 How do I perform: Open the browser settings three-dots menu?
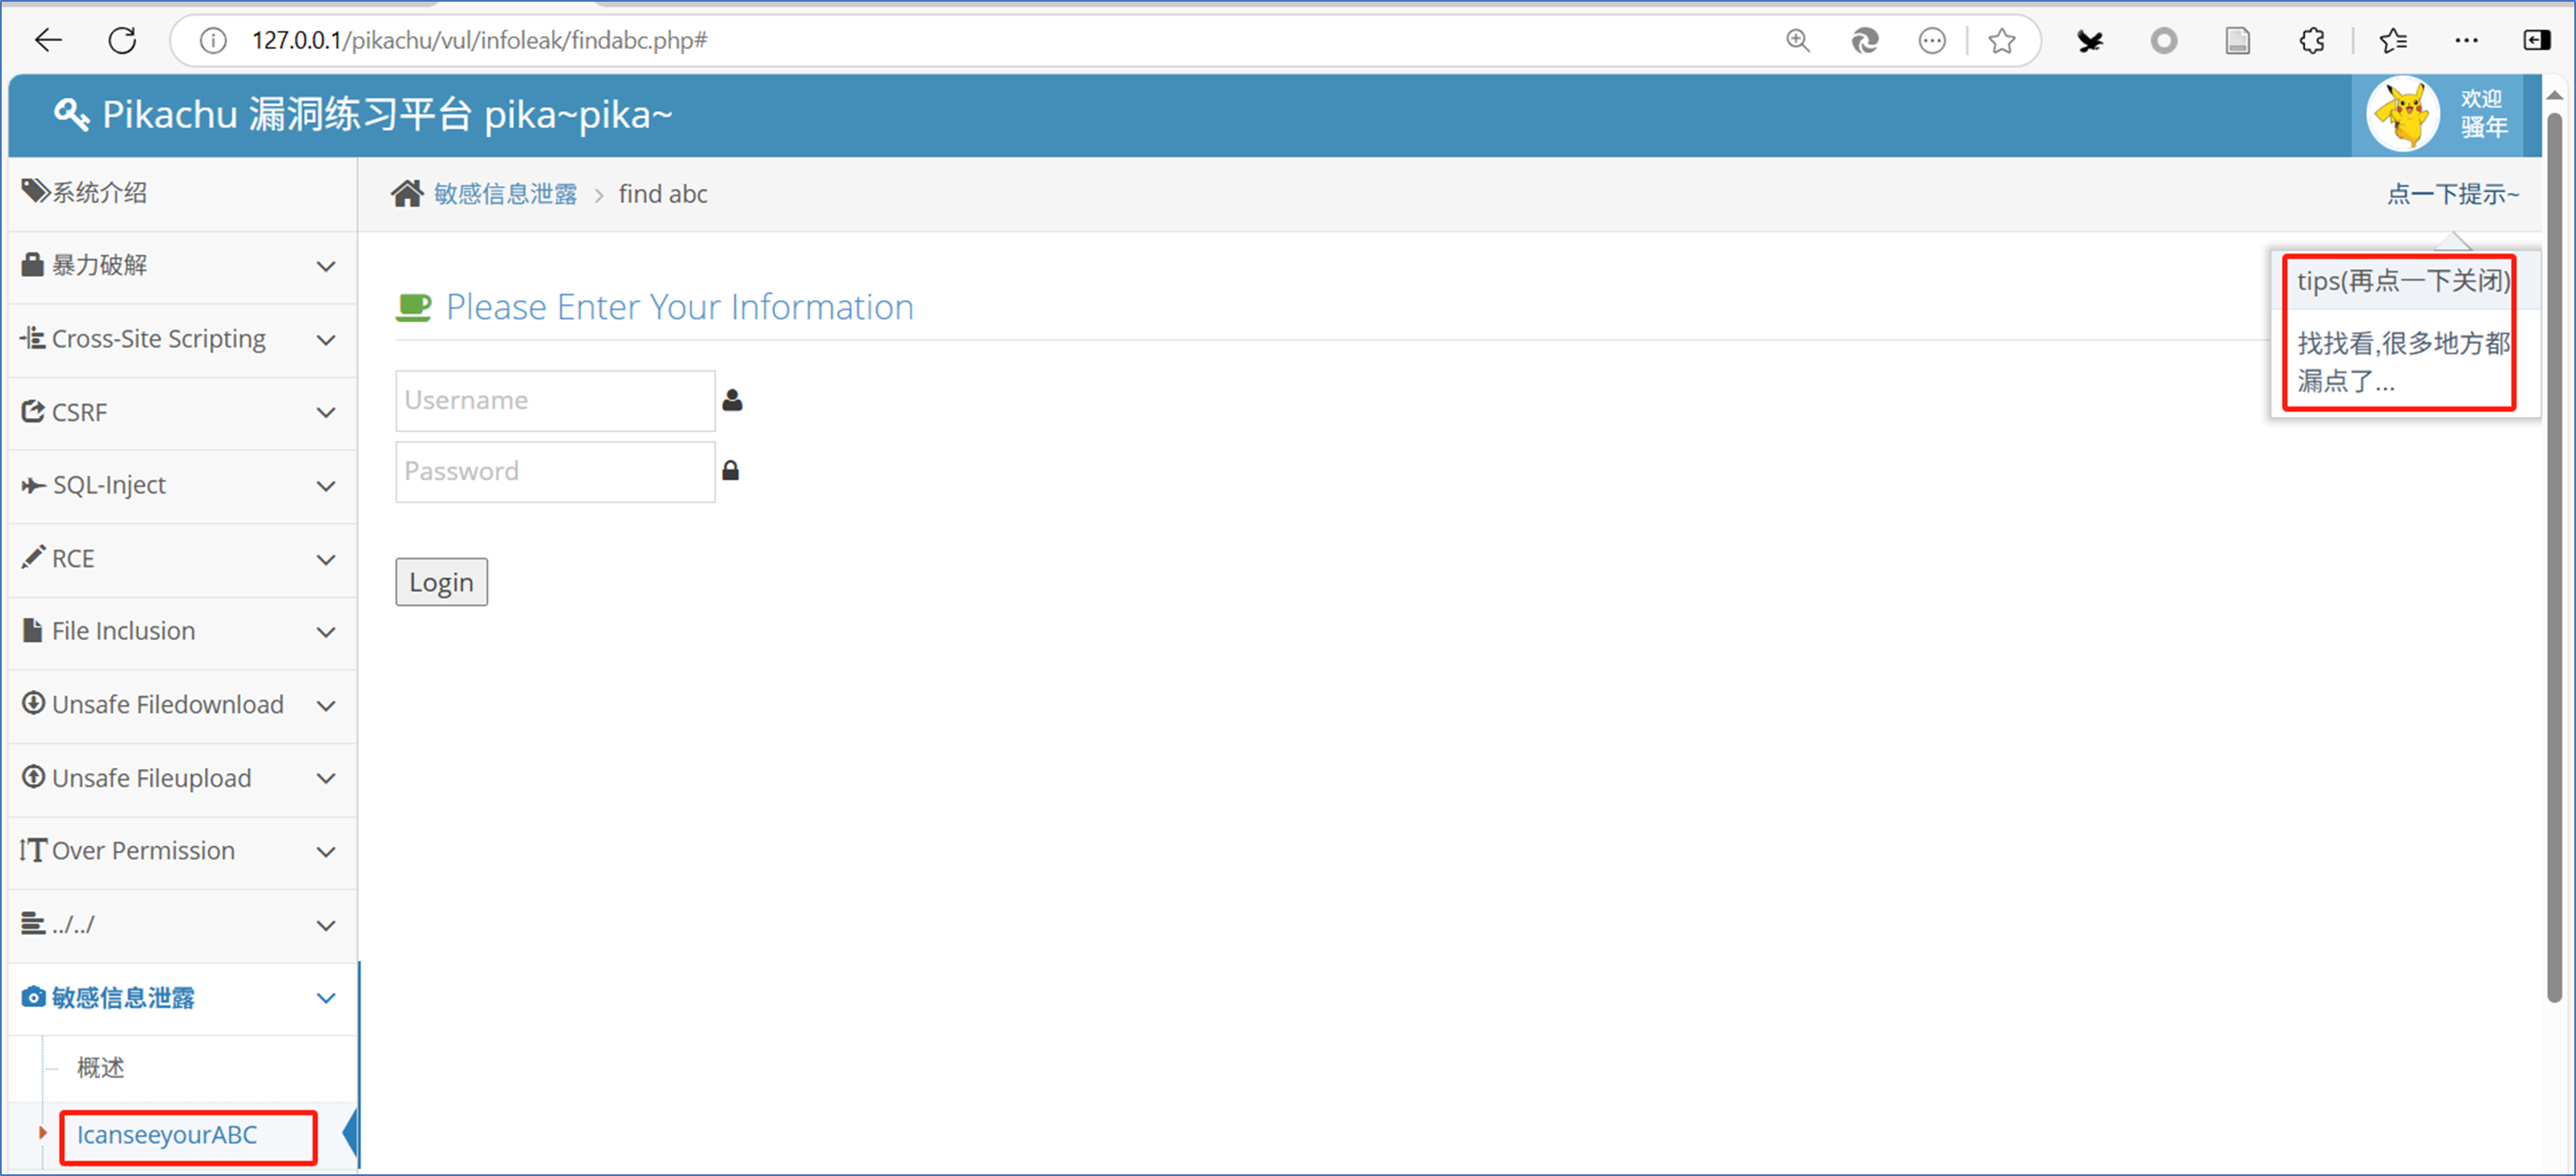point(2466,40)
